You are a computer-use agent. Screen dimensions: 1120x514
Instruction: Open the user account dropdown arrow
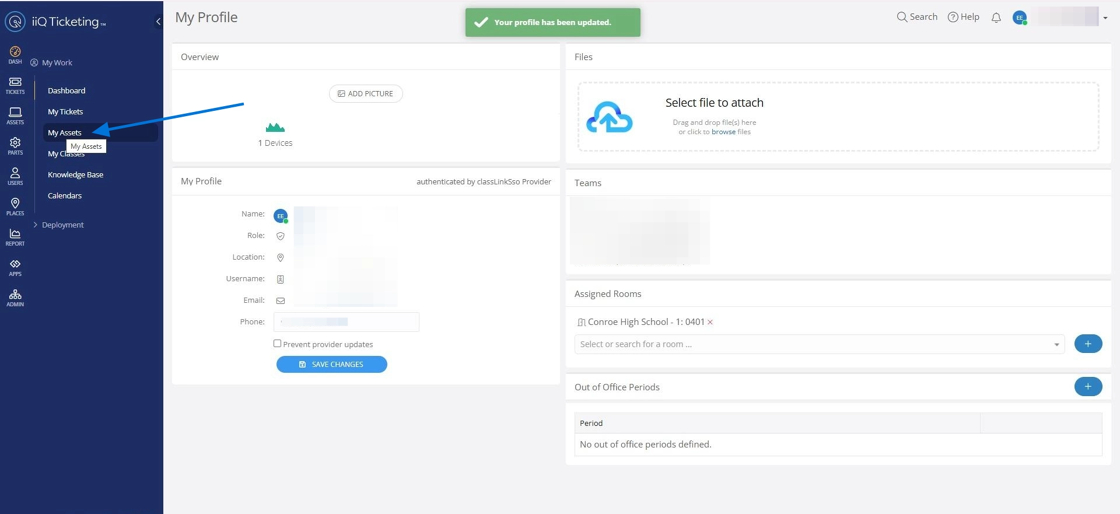click(x=1105, y=18)
